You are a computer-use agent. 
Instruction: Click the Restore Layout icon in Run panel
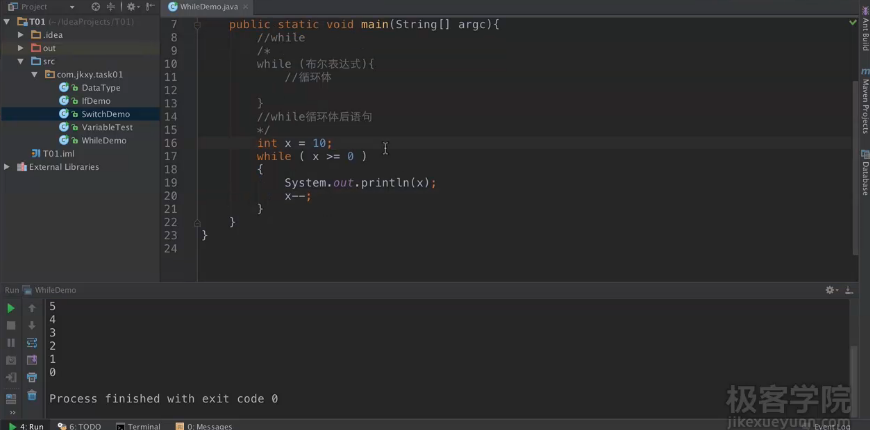(x=11, y=398)
